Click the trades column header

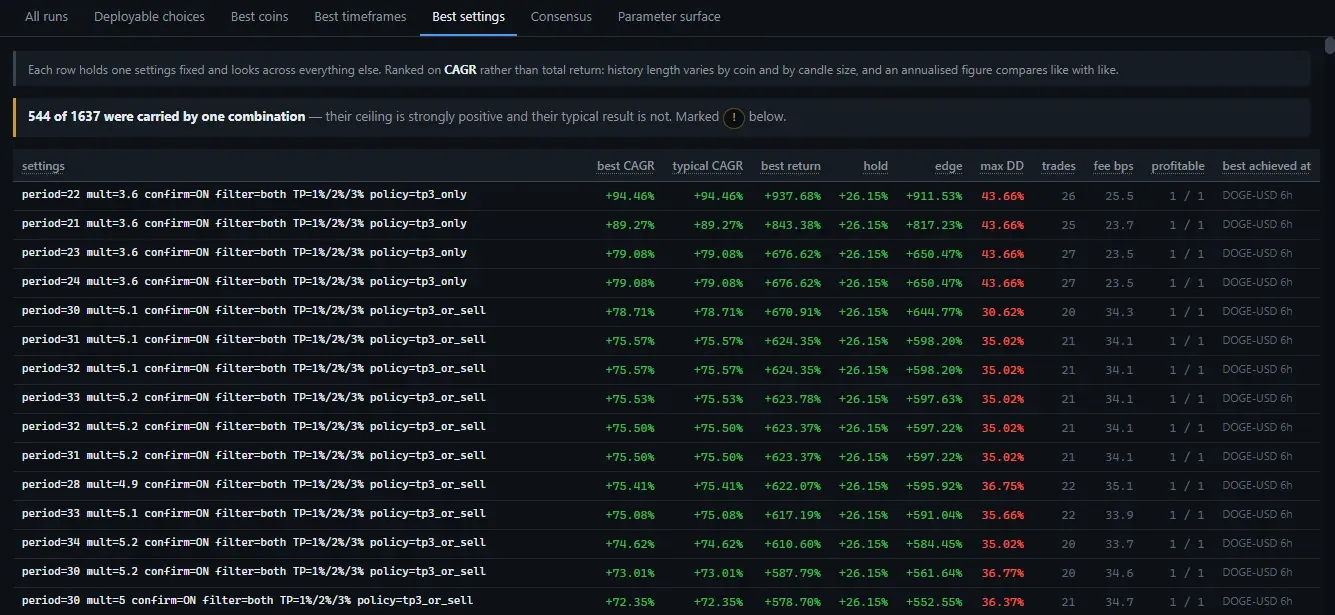click(x=1059, y=166)
